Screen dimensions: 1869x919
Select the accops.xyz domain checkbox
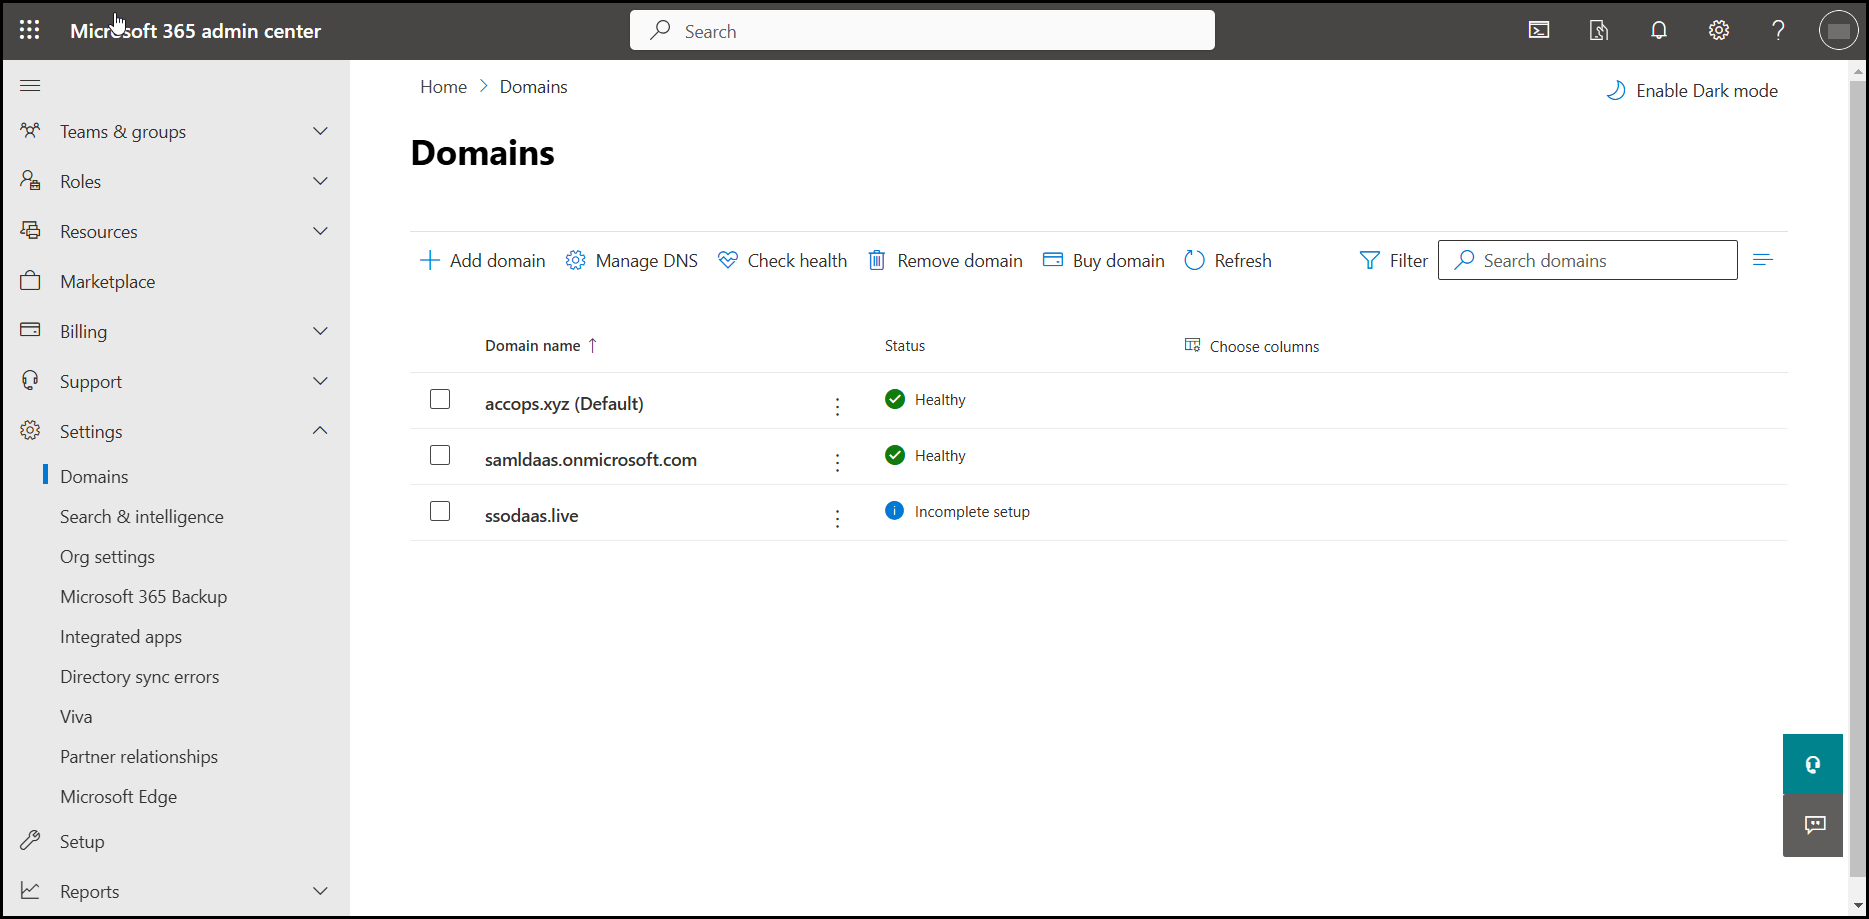[x=440, y=399]
